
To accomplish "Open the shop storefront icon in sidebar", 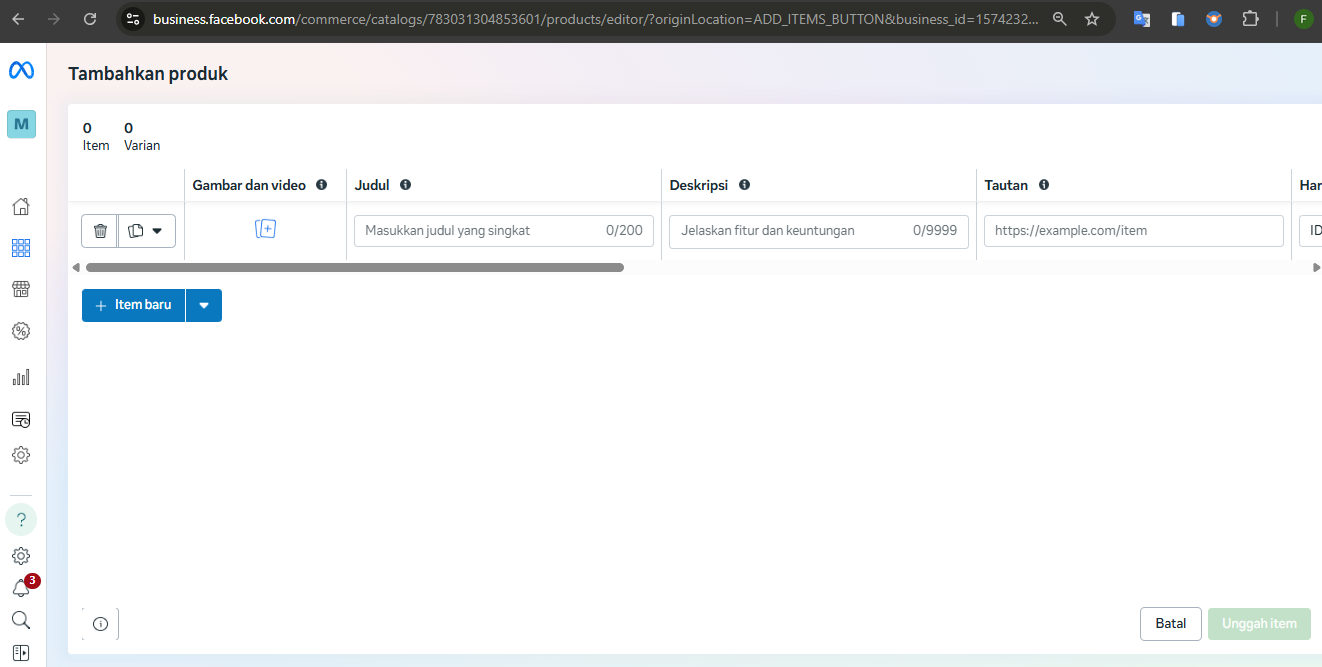I will pyautogui.click(x=21, y=289).
